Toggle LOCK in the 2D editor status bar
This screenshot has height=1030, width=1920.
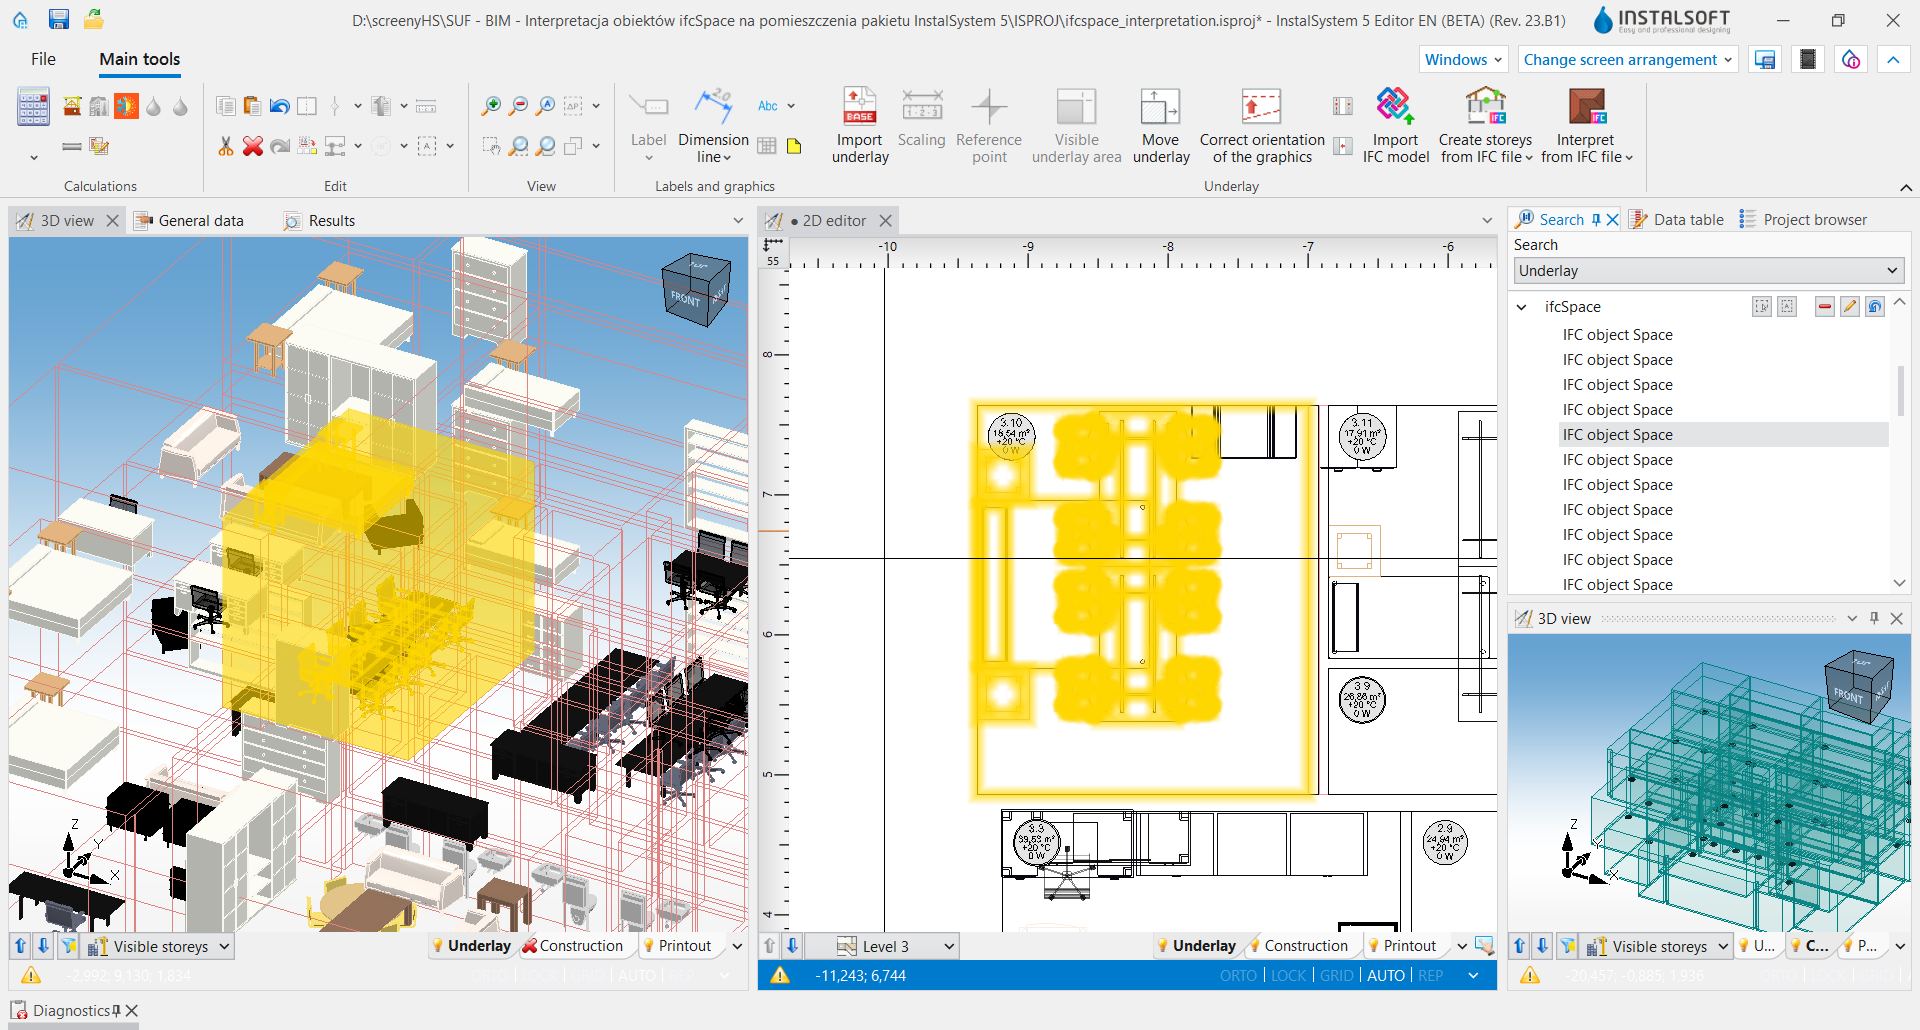1288,975
